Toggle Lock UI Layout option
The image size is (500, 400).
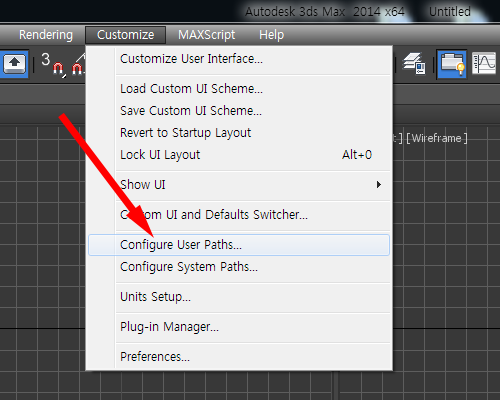pyautogui.click(x=239, y=155)
